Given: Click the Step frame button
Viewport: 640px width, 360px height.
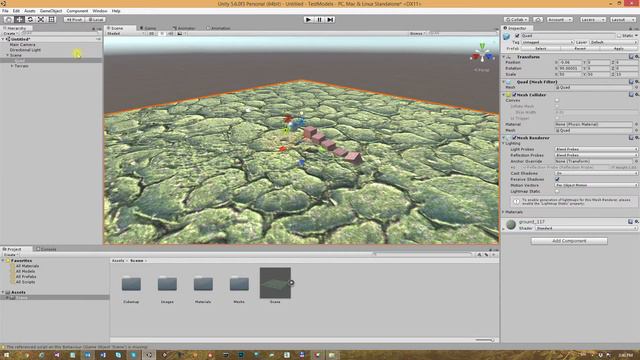Looking at the screenshot, I should (330, 20).
